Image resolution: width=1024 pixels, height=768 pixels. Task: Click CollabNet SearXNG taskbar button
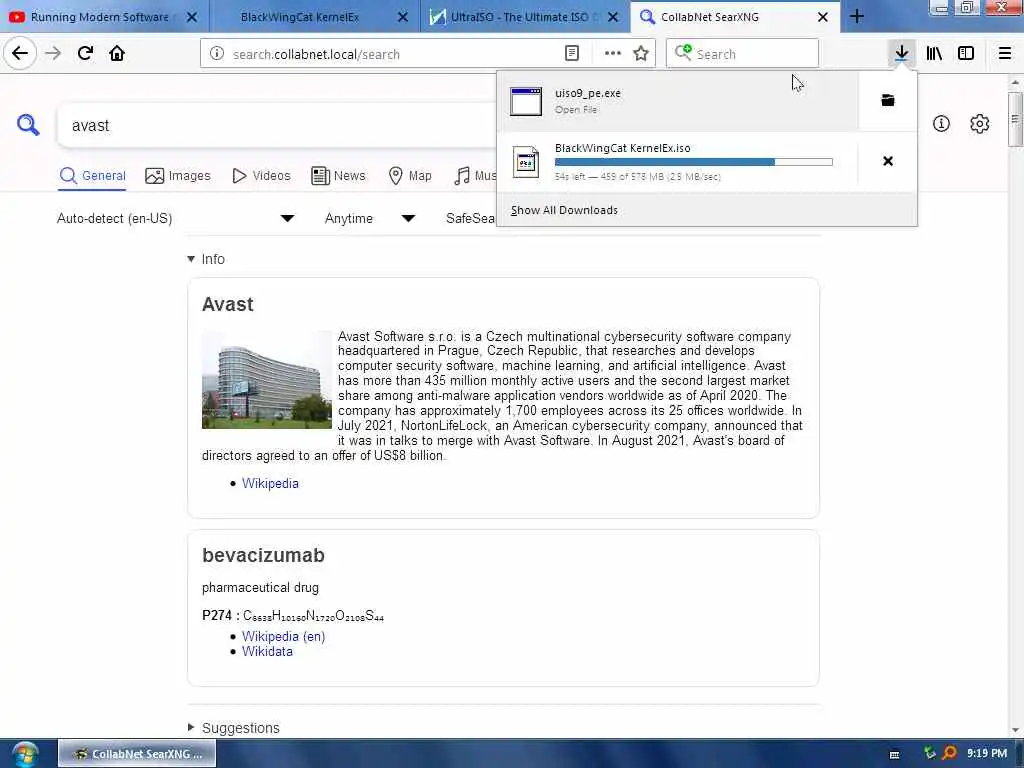(x=137, y=754)
